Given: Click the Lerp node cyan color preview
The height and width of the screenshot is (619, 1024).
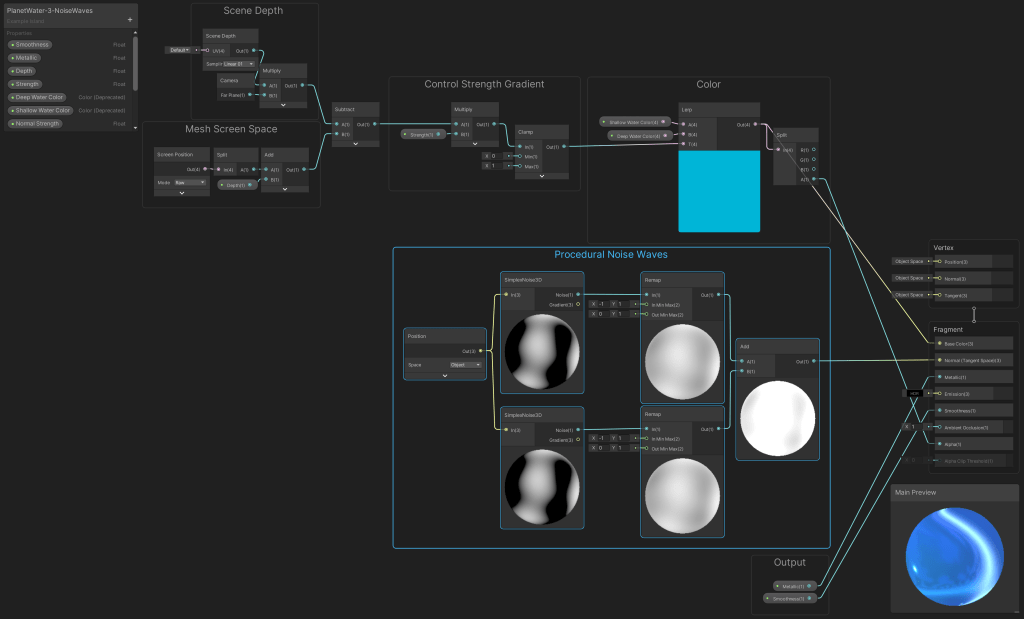Looking at the screenshot, I should 718,192.
